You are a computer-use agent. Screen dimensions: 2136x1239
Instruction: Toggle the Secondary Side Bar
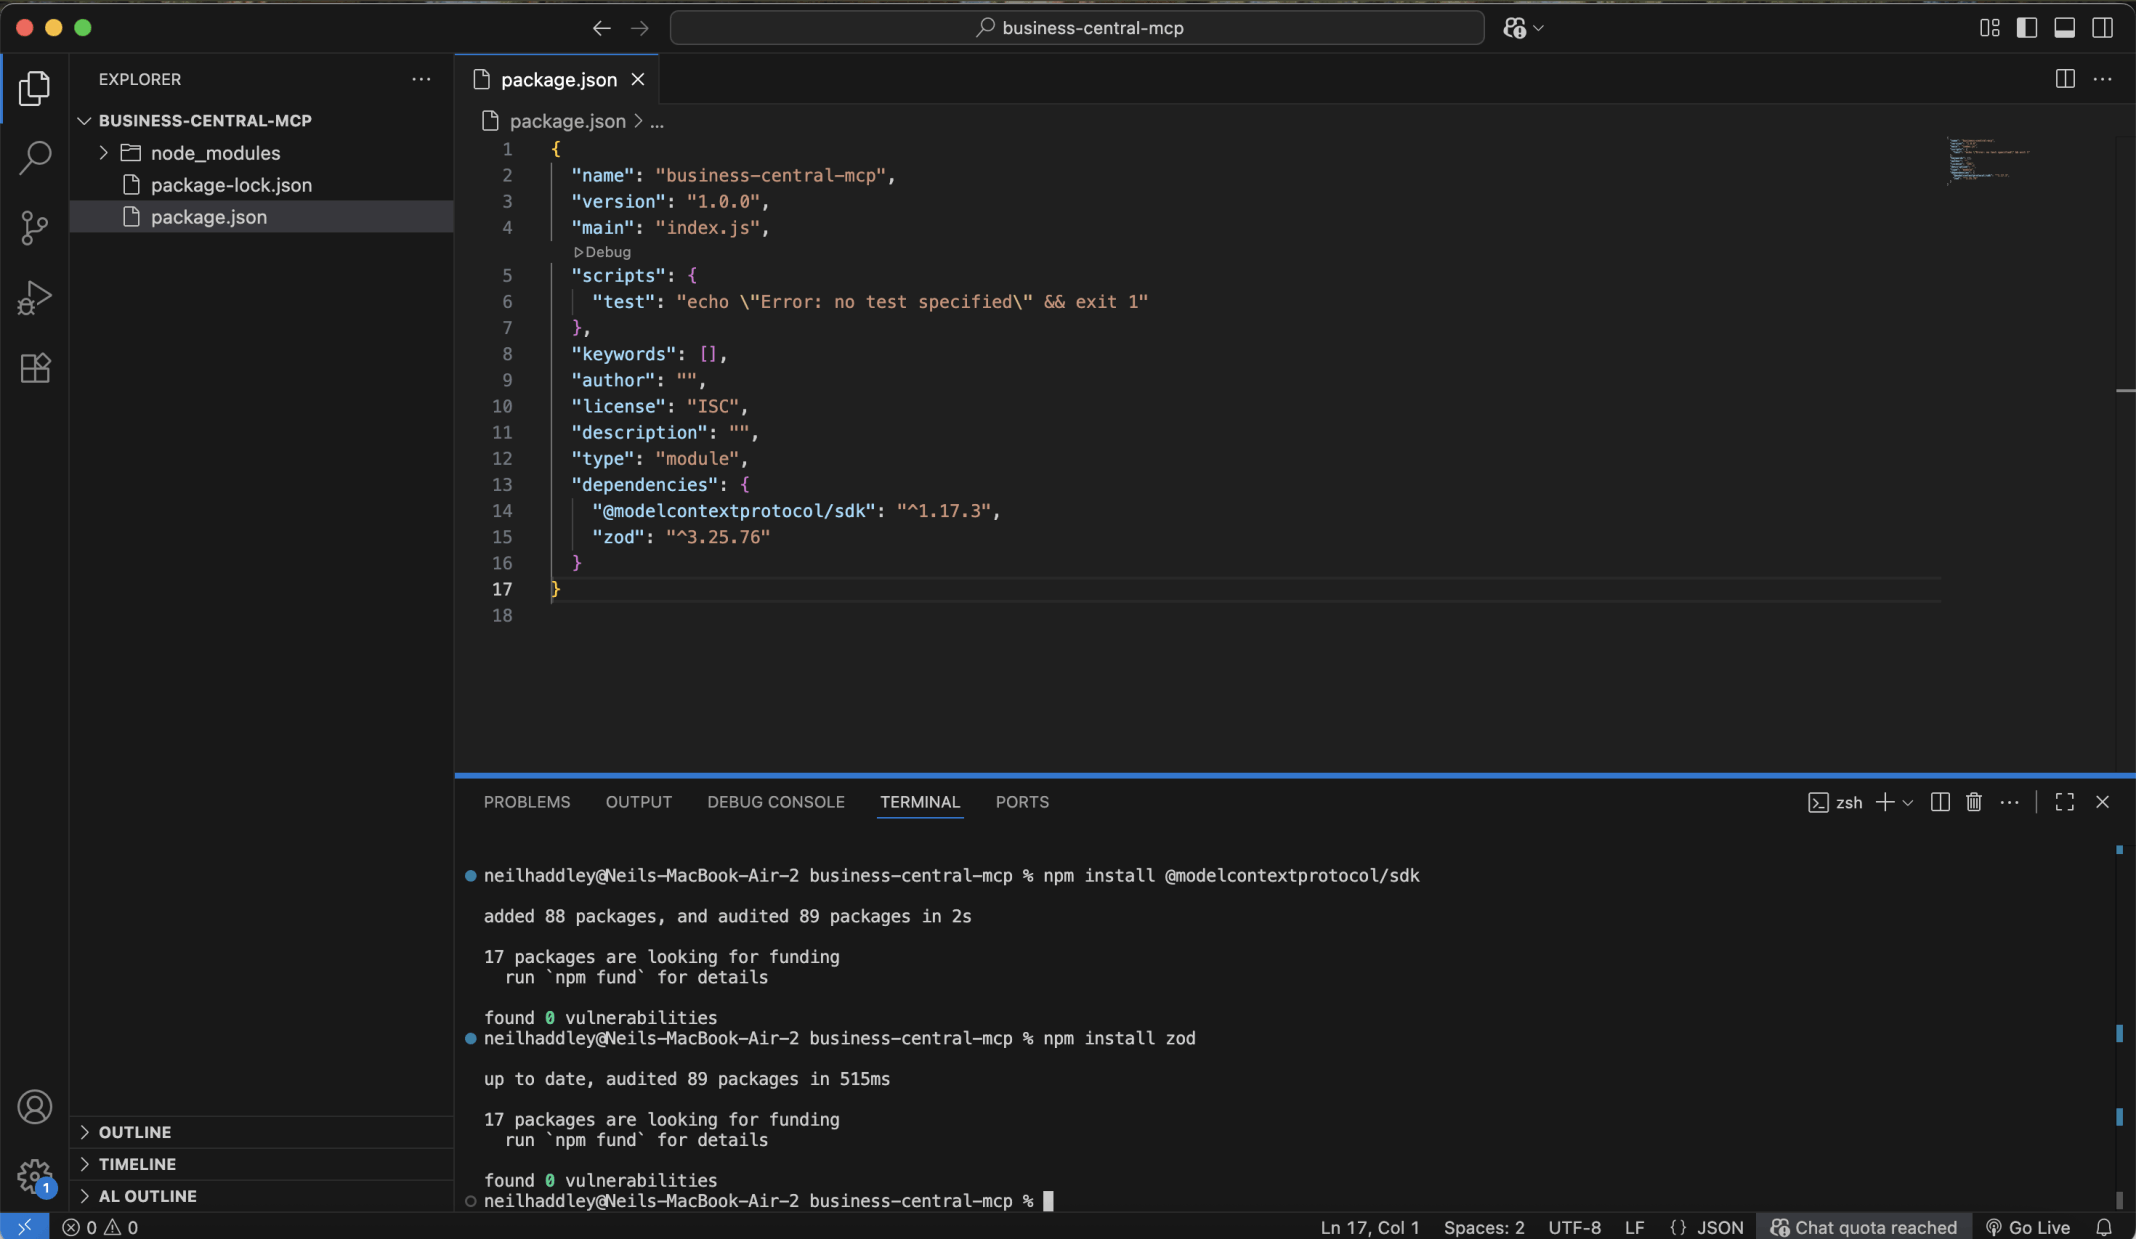2103,27
